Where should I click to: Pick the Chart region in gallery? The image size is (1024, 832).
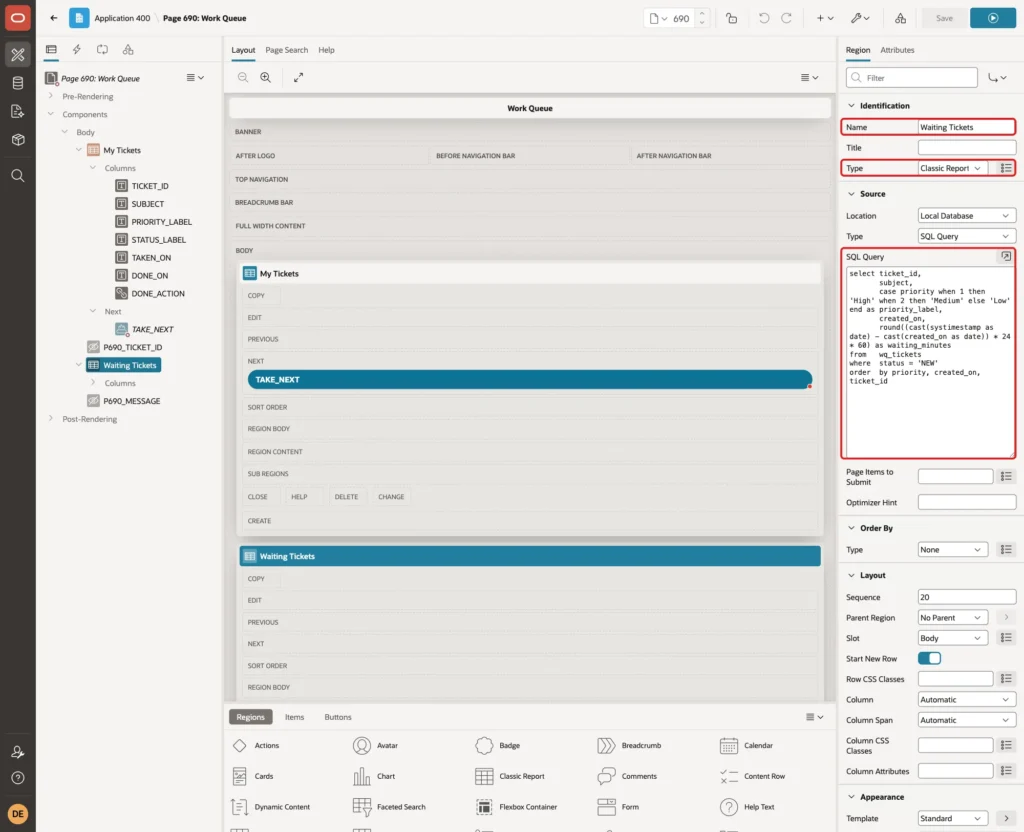pos(374,776)
